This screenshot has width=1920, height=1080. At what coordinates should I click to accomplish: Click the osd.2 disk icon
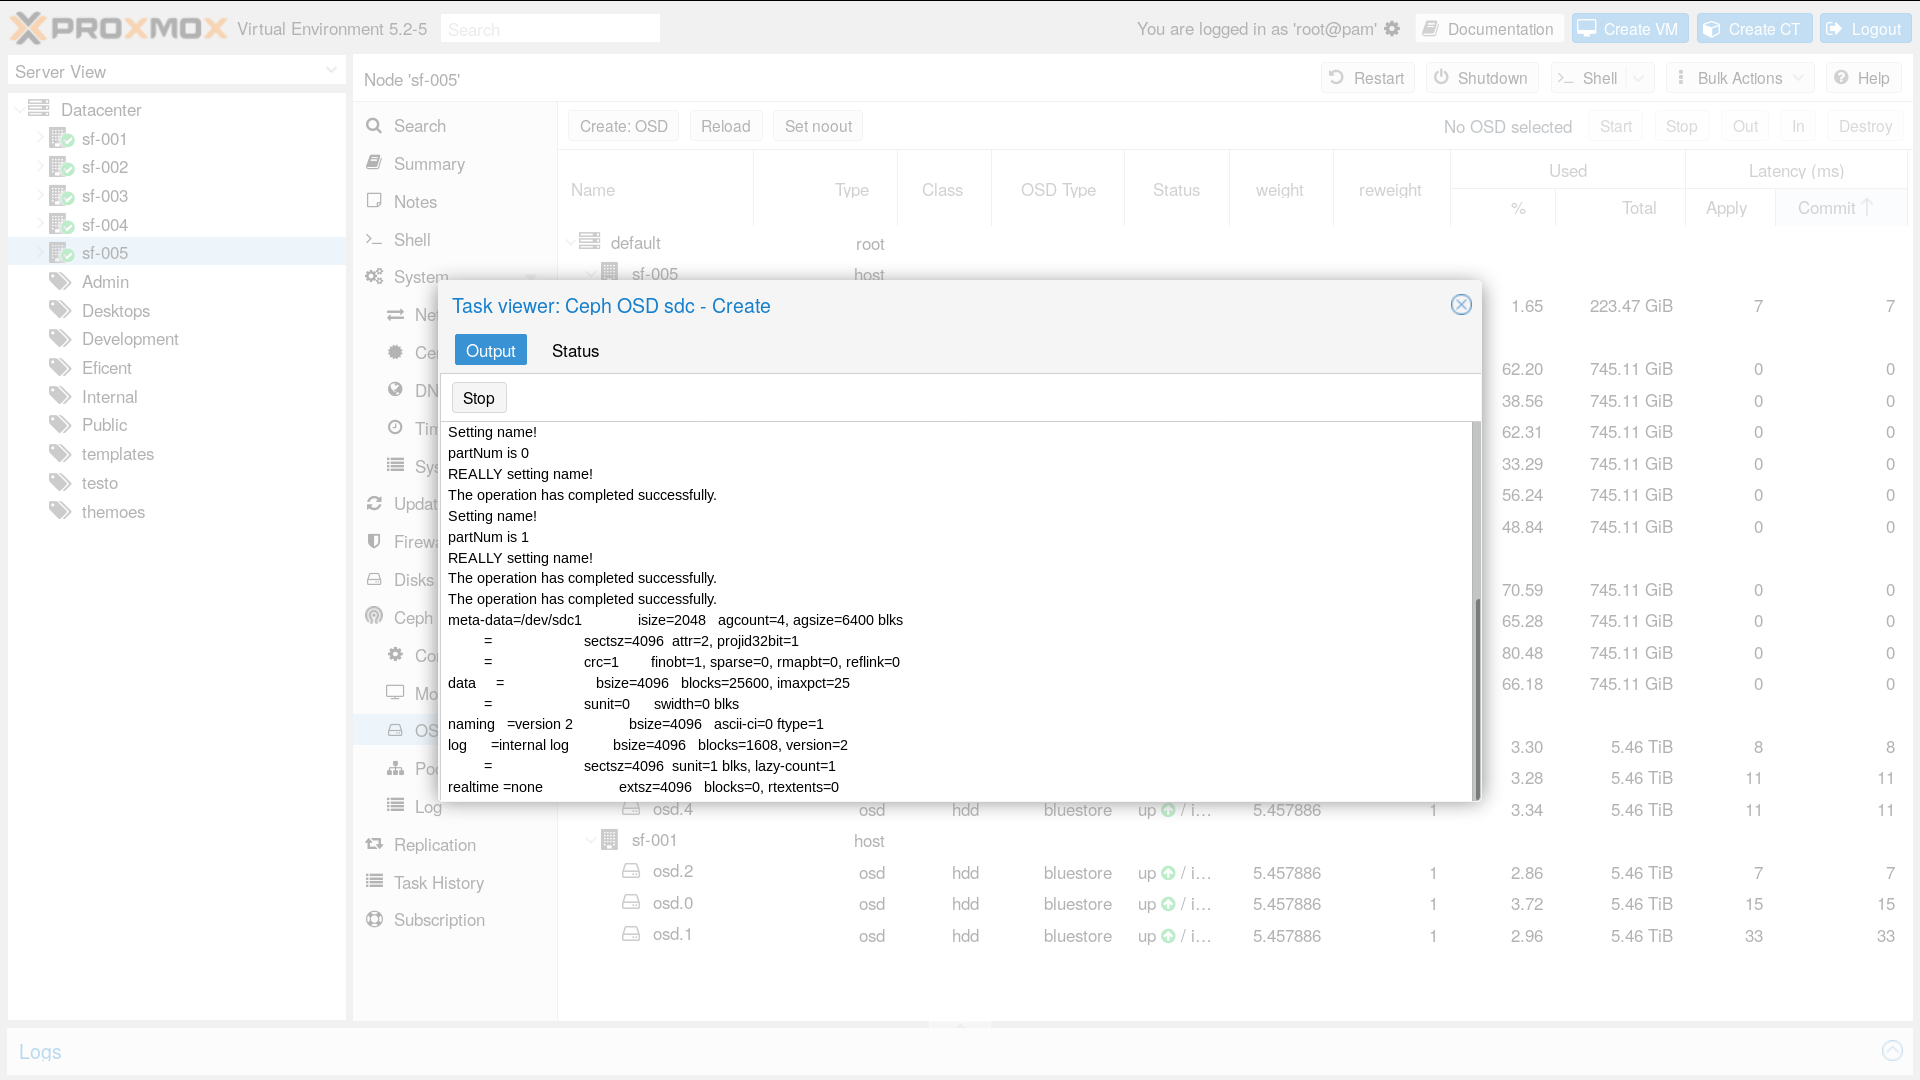631,871
